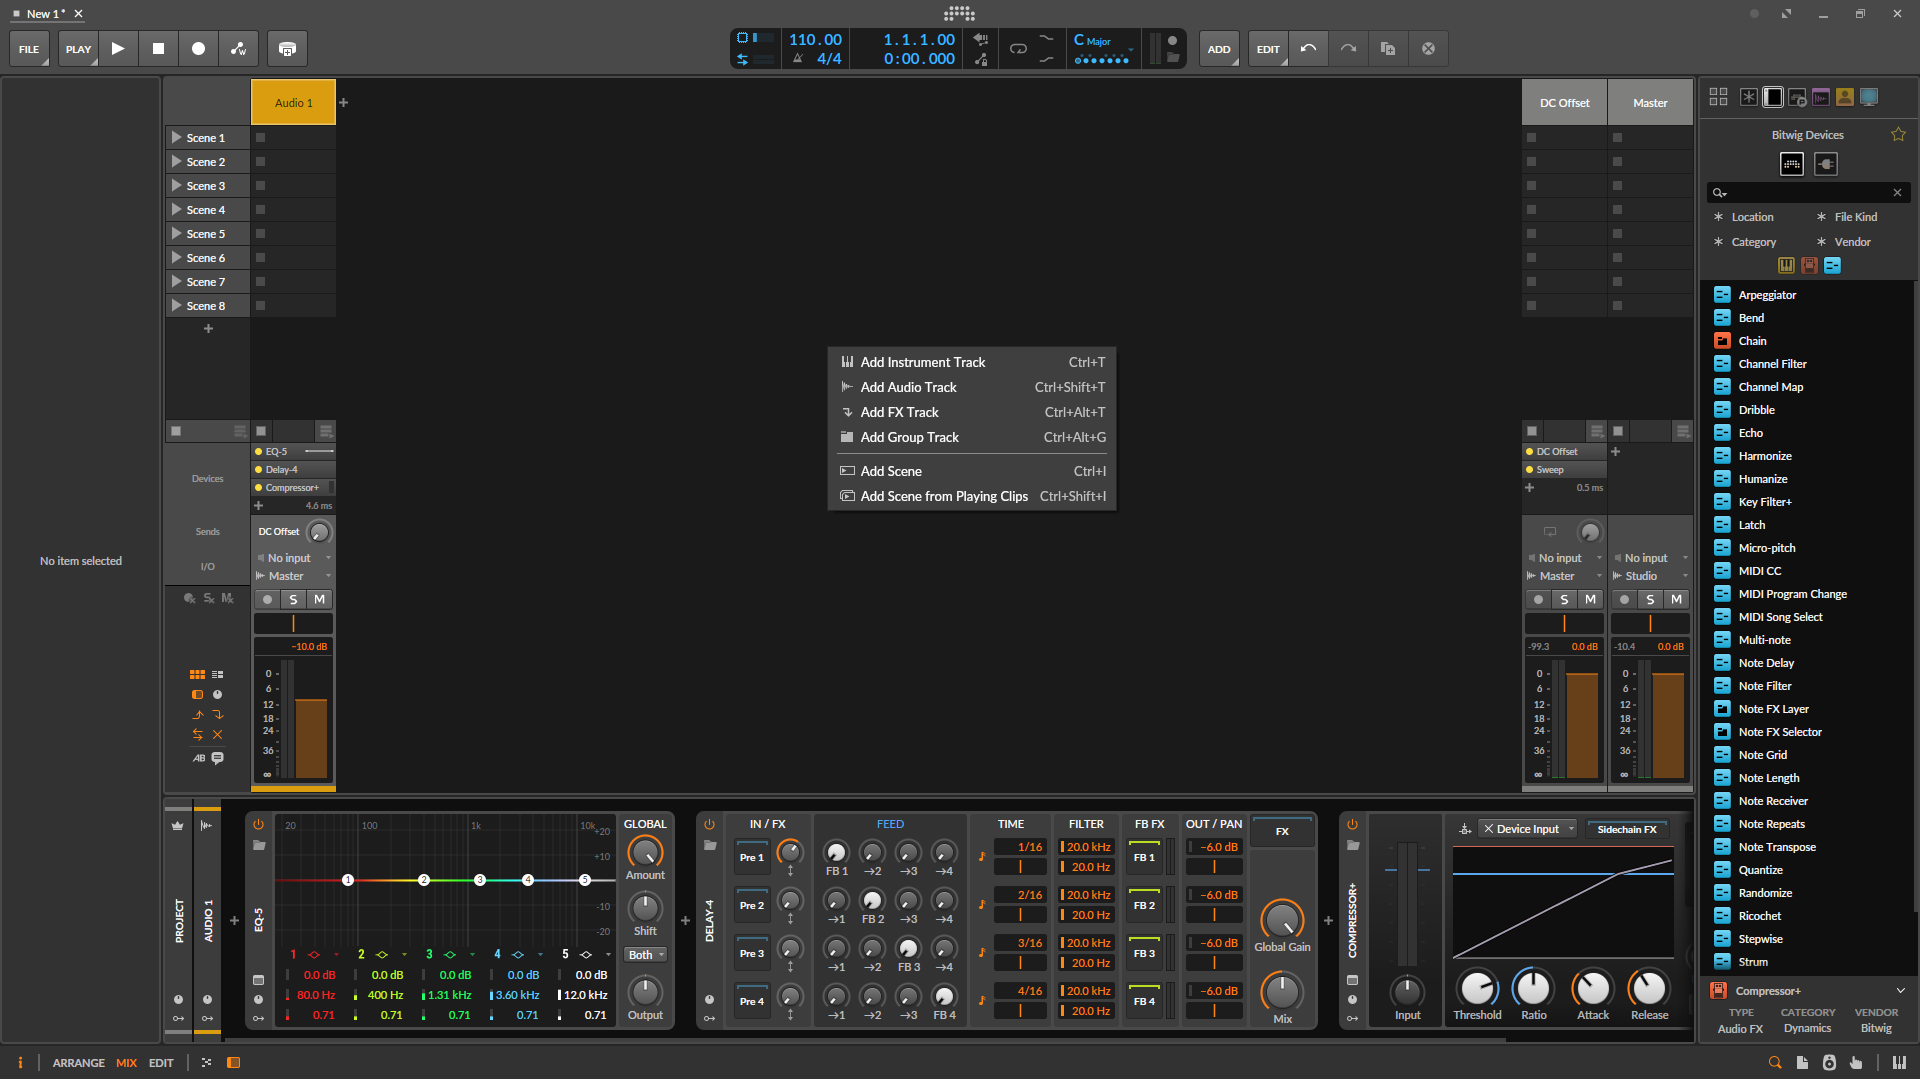Launch Scene 3

click(x=177, y=186)
